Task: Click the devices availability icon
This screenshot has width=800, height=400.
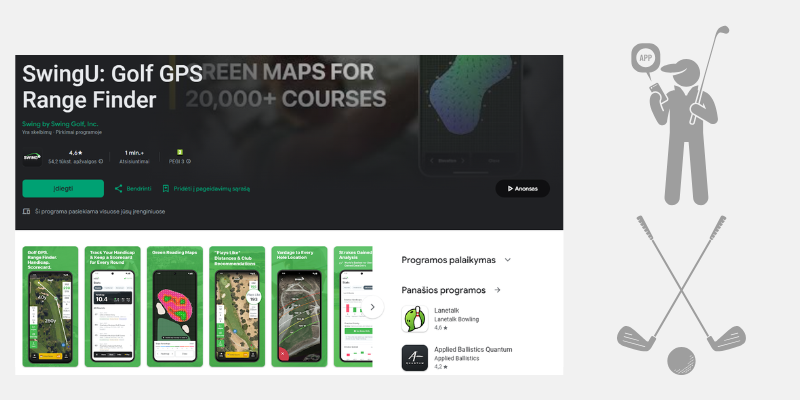Action: [27, 211]
